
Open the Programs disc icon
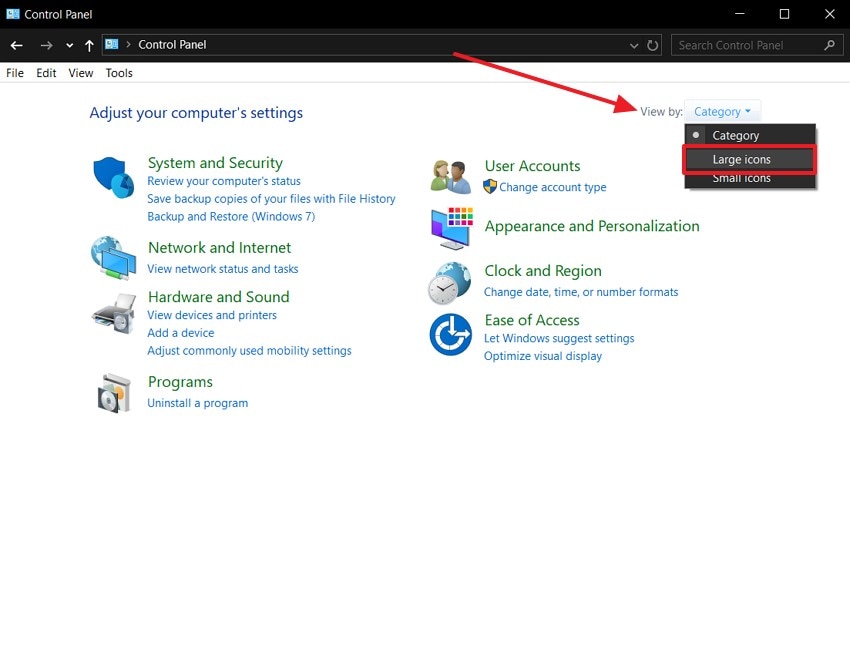point(114,393)
